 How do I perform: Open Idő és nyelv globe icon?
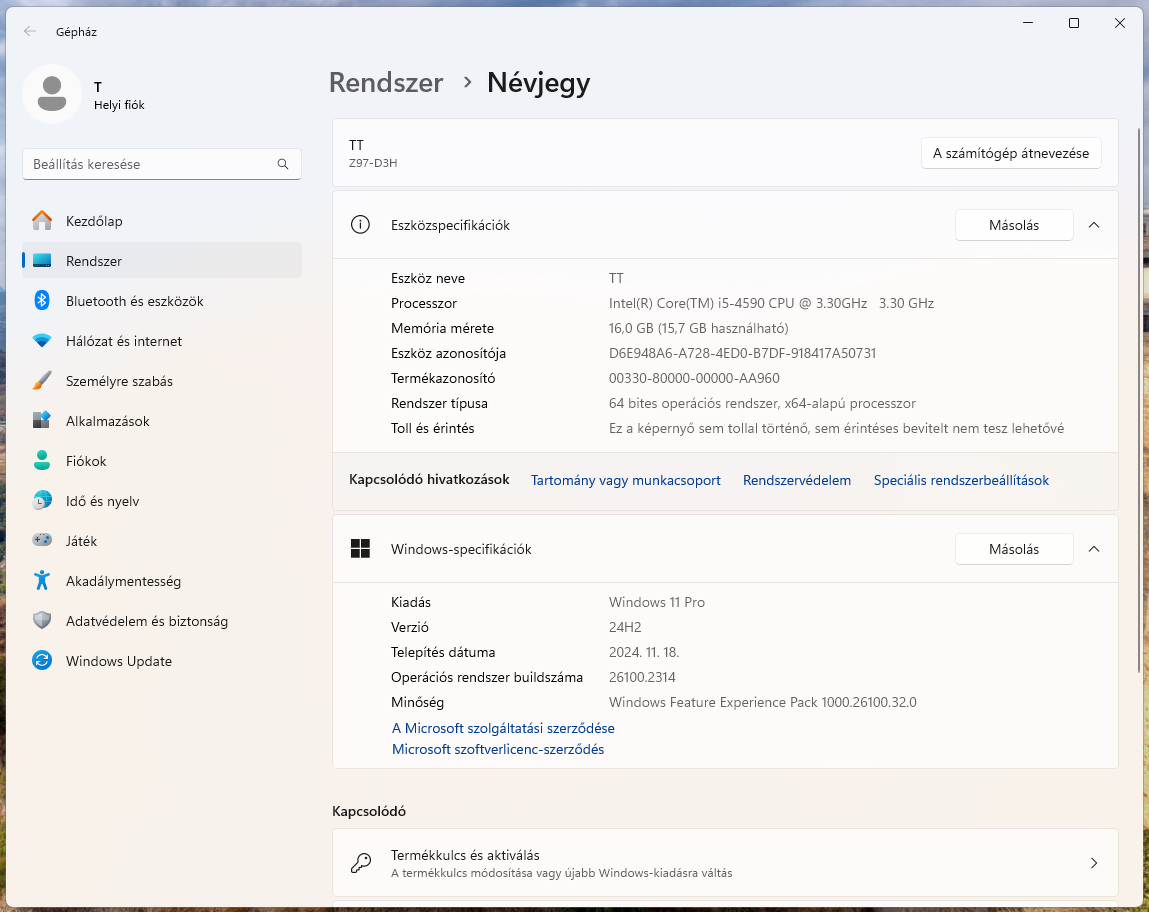pyautogui.click(x=42, y=501)
